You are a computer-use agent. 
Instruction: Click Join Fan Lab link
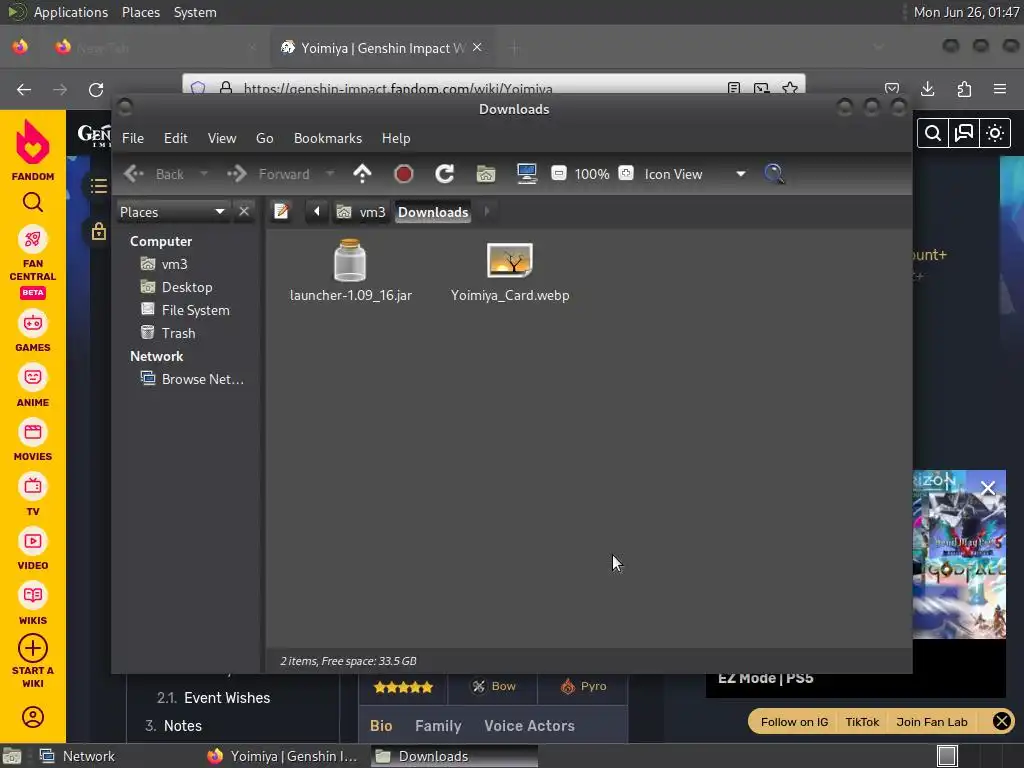coord(932,722)
